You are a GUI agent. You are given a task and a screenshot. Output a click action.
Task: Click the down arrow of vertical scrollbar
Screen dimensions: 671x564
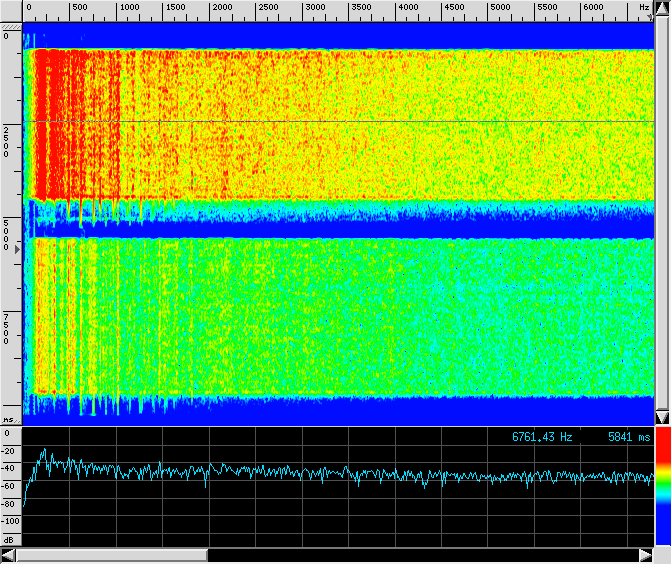(x=661, y=417)
